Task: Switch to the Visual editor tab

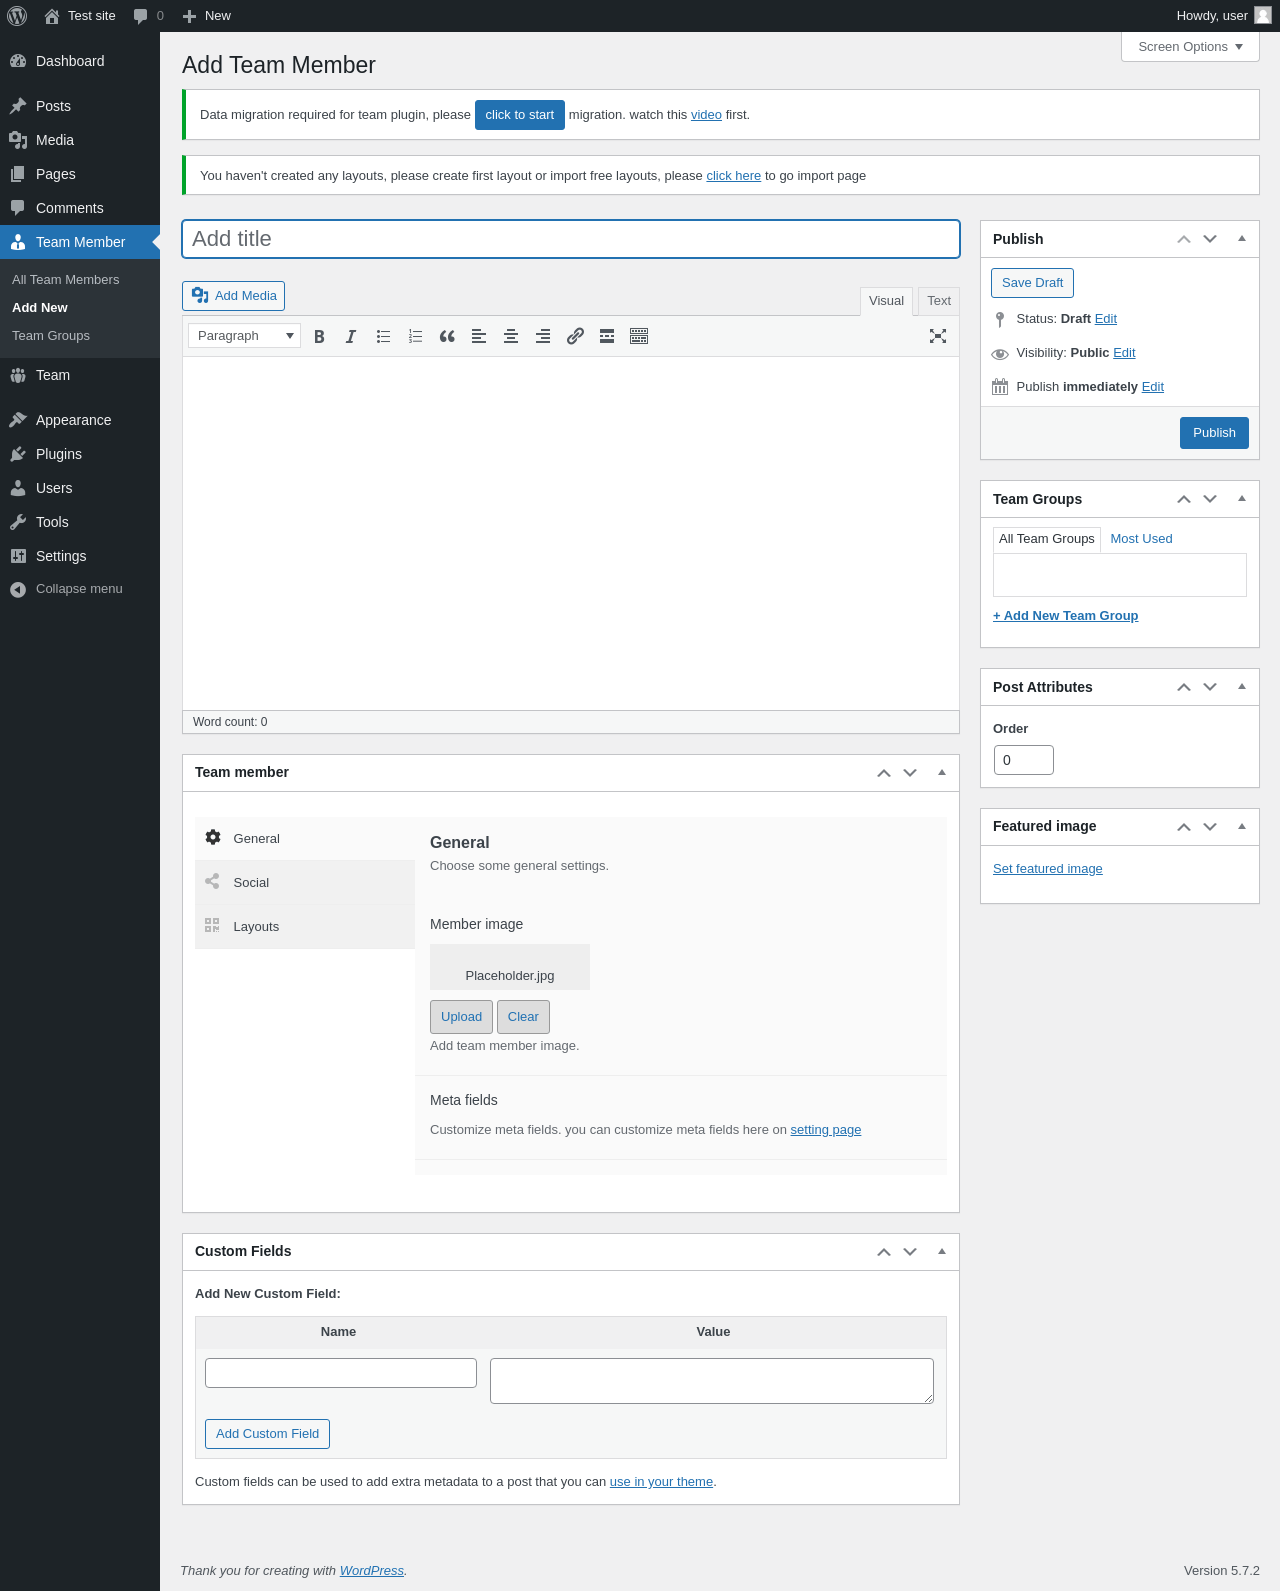Action: tap(886, 301)
